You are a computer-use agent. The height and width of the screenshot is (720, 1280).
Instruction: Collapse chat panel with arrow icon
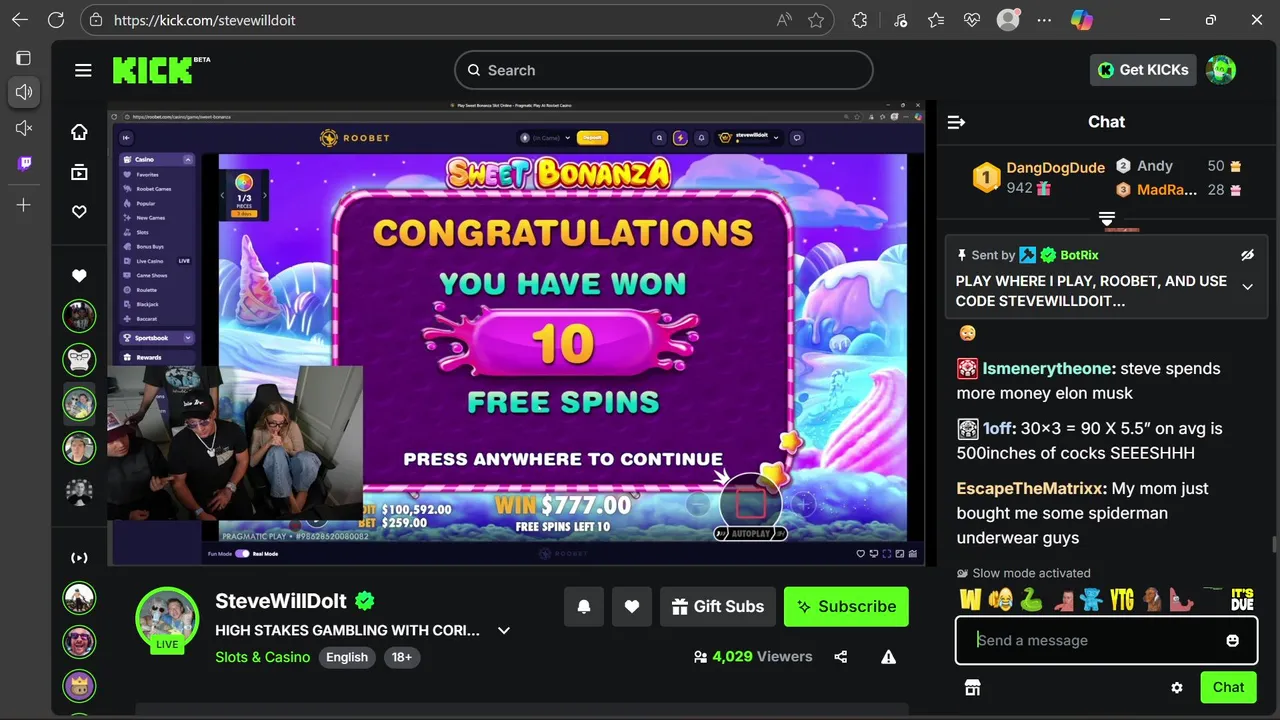click(956, 122)
